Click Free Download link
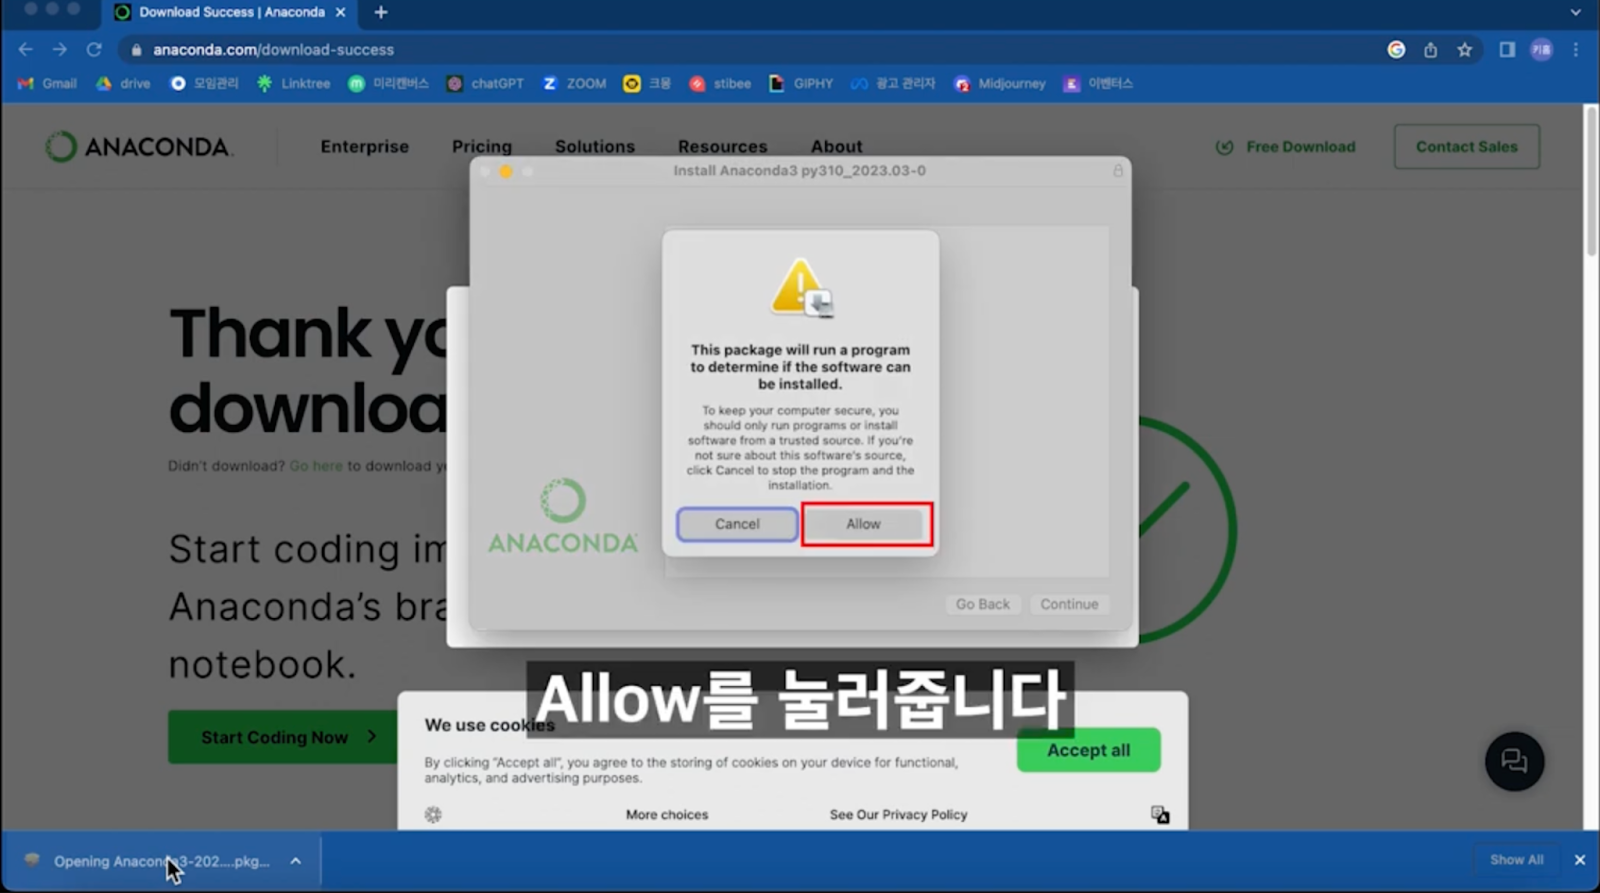Image resolution: width=1600 pixels, height=893 pixels. coord(1286,147)
